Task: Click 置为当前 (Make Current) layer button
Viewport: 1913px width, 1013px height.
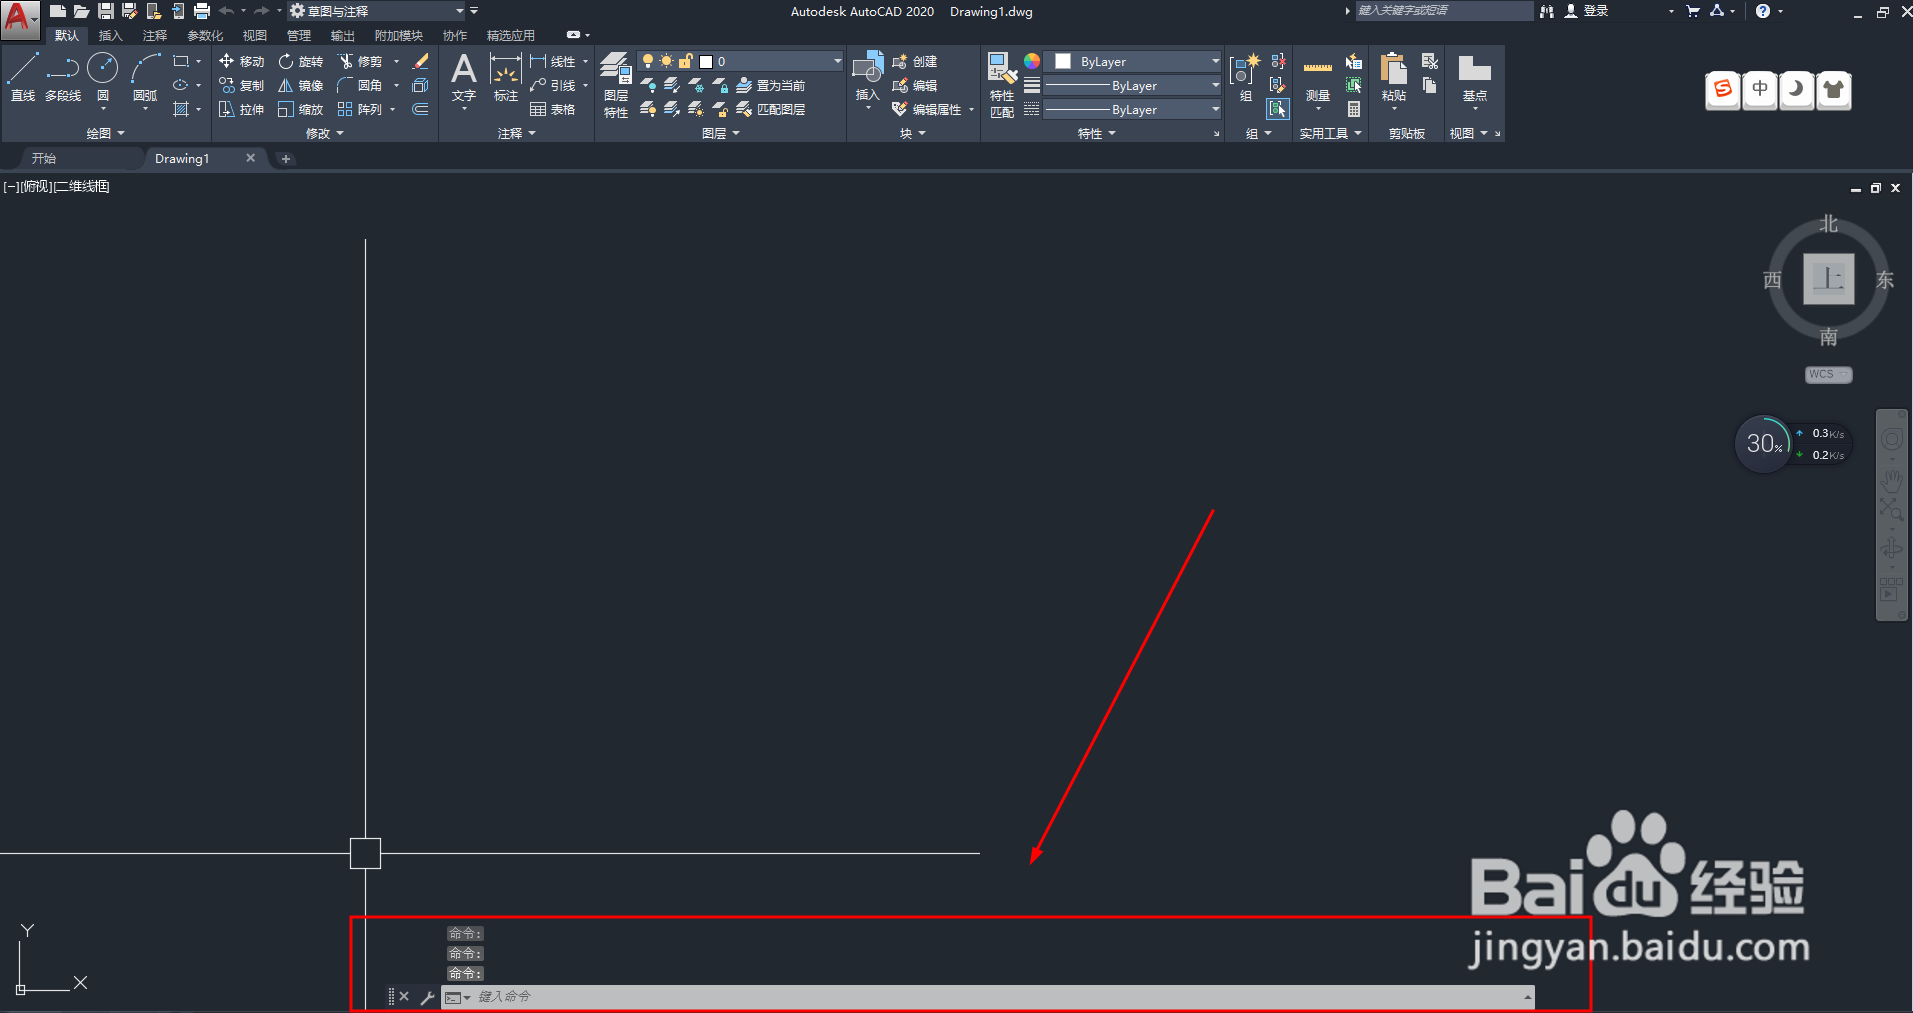Action: pyautogui.click(x=771, y=85)
